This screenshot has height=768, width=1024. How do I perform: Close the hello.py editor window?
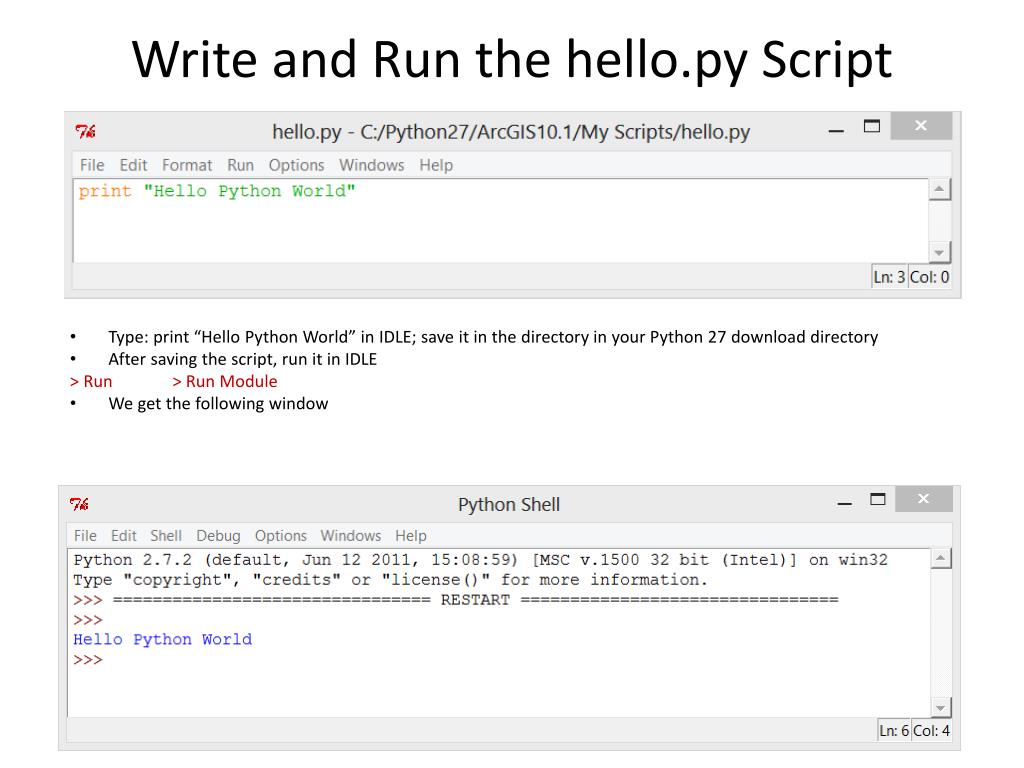(921, 125)
